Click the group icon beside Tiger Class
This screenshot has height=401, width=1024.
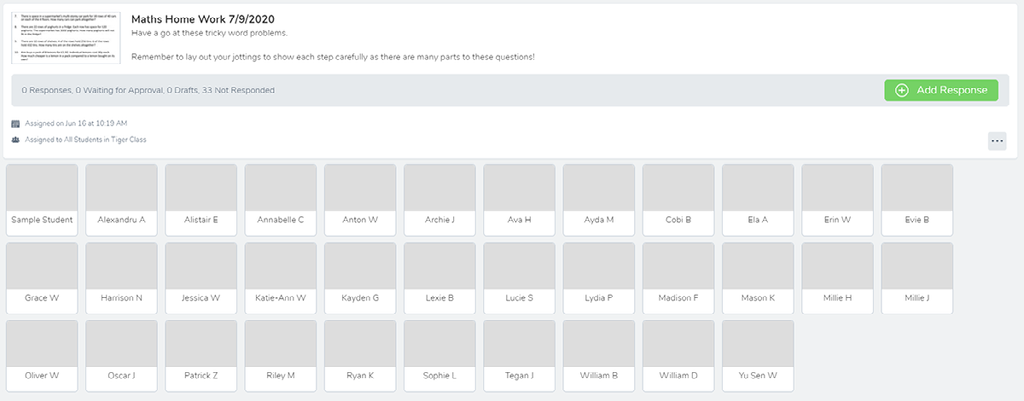15,140
